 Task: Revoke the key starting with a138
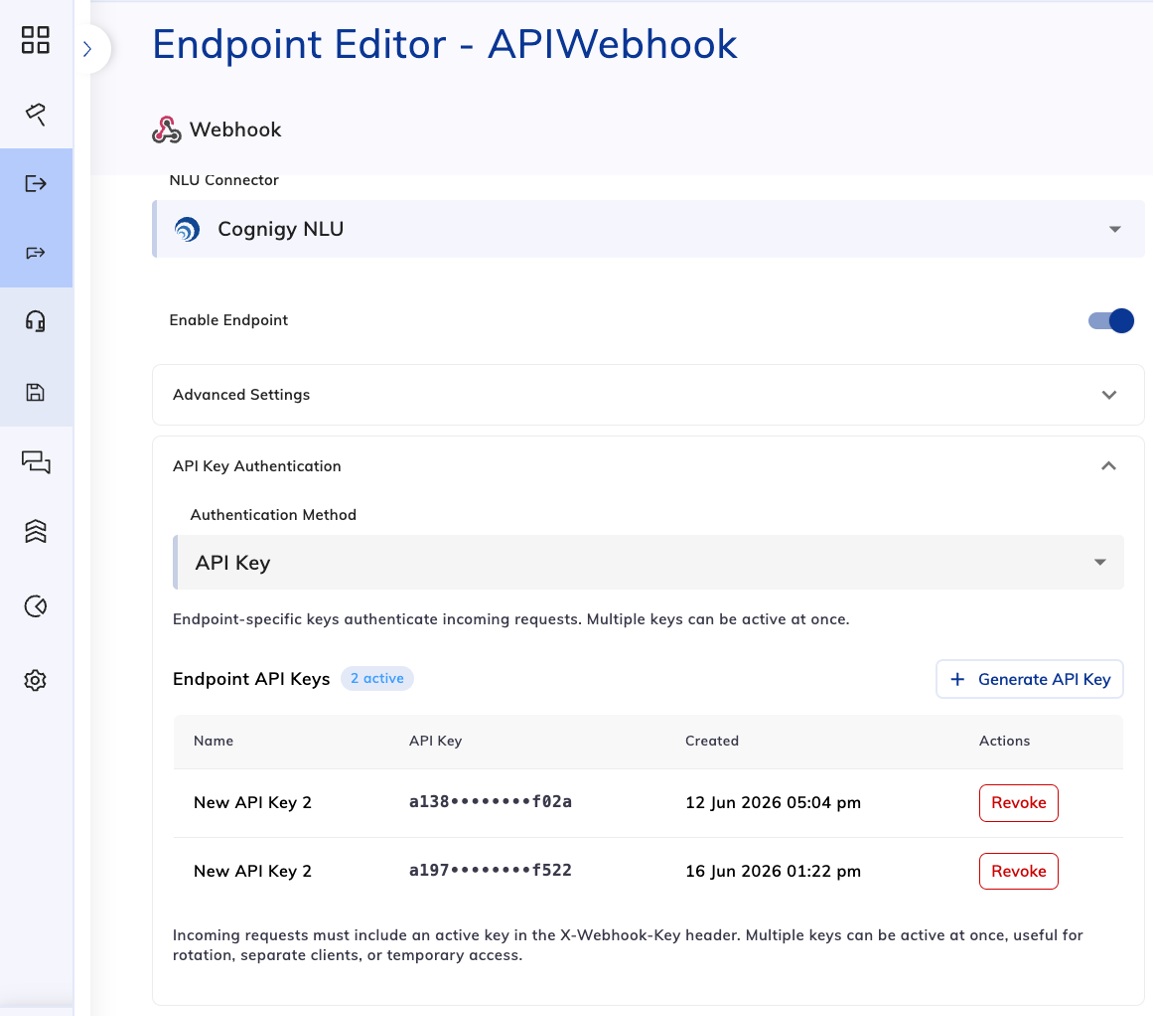[x=1019, y=802]
